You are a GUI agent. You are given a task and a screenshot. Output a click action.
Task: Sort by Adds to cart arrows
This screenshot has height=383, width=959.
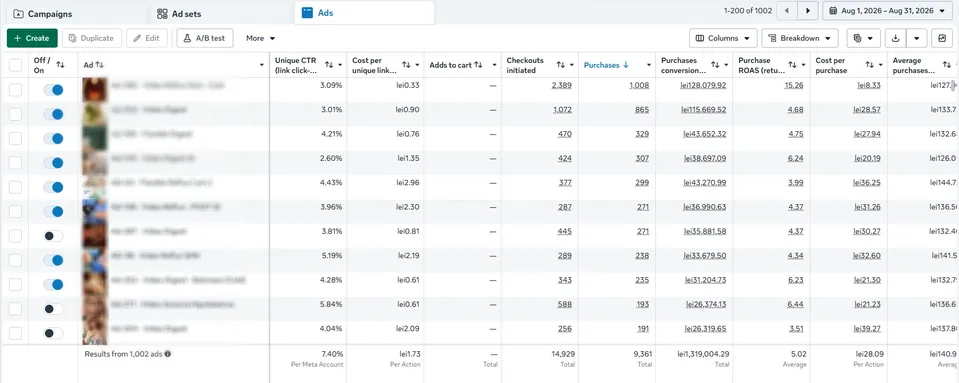(478, 65)
